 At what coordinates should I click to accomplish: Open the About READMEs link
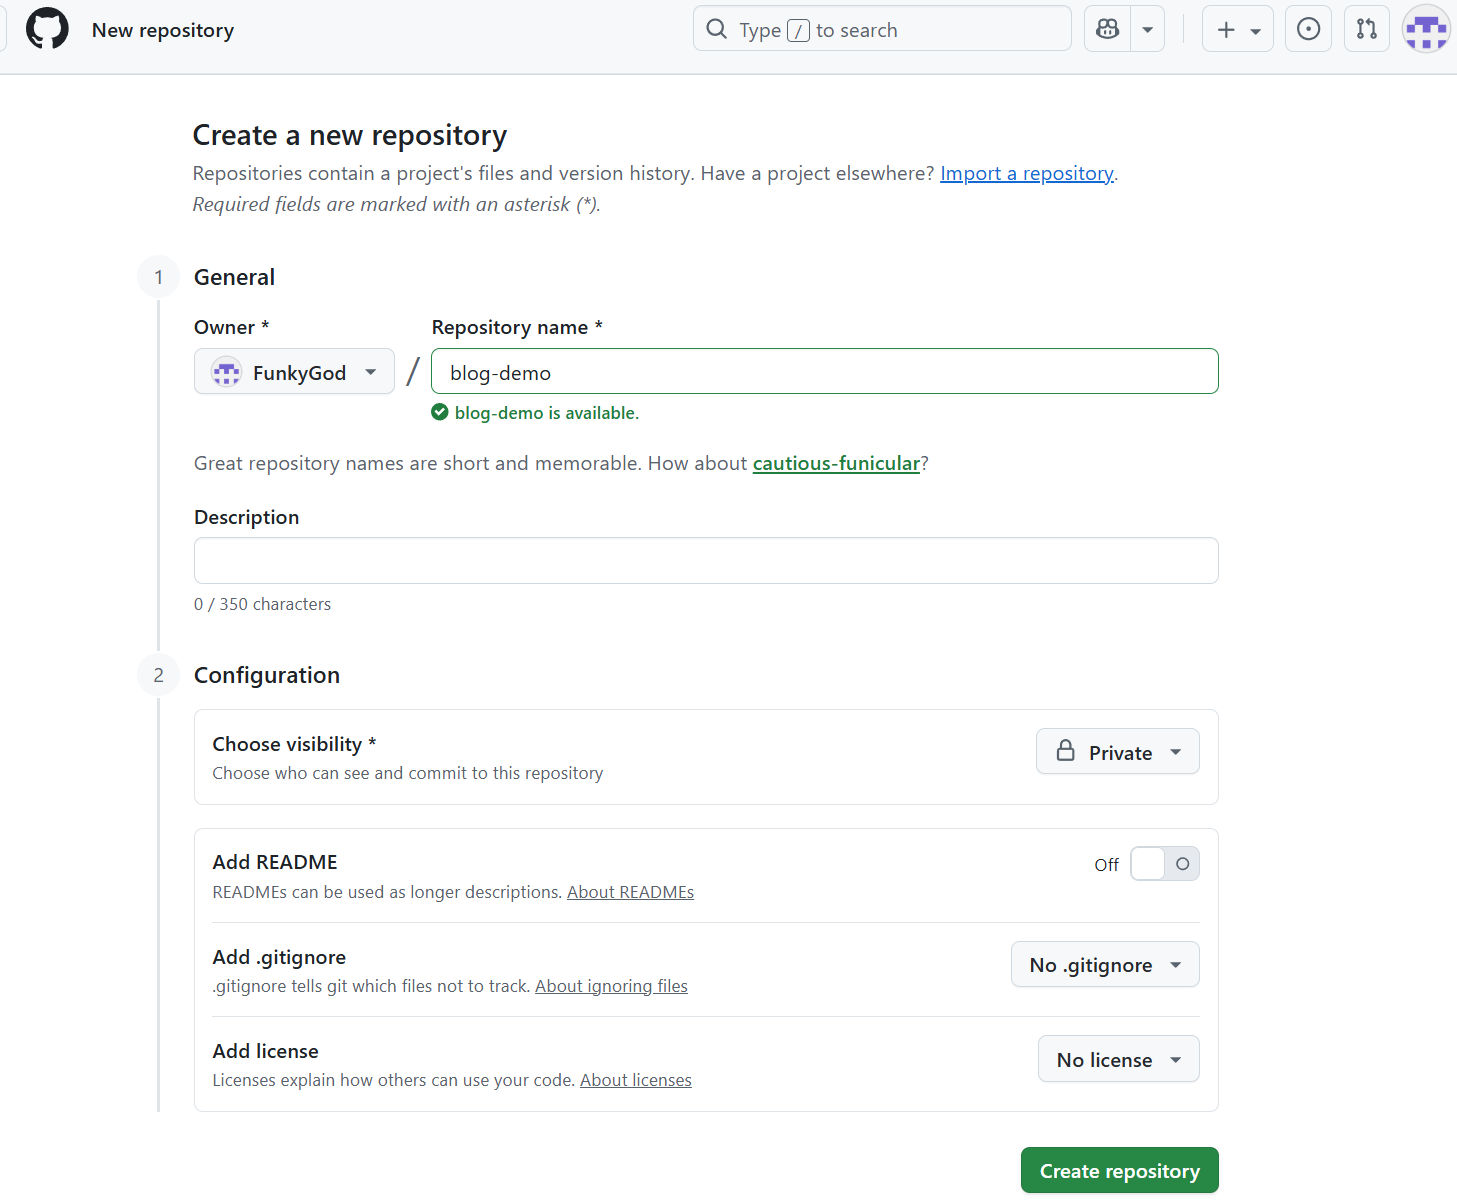coord(630,892)
